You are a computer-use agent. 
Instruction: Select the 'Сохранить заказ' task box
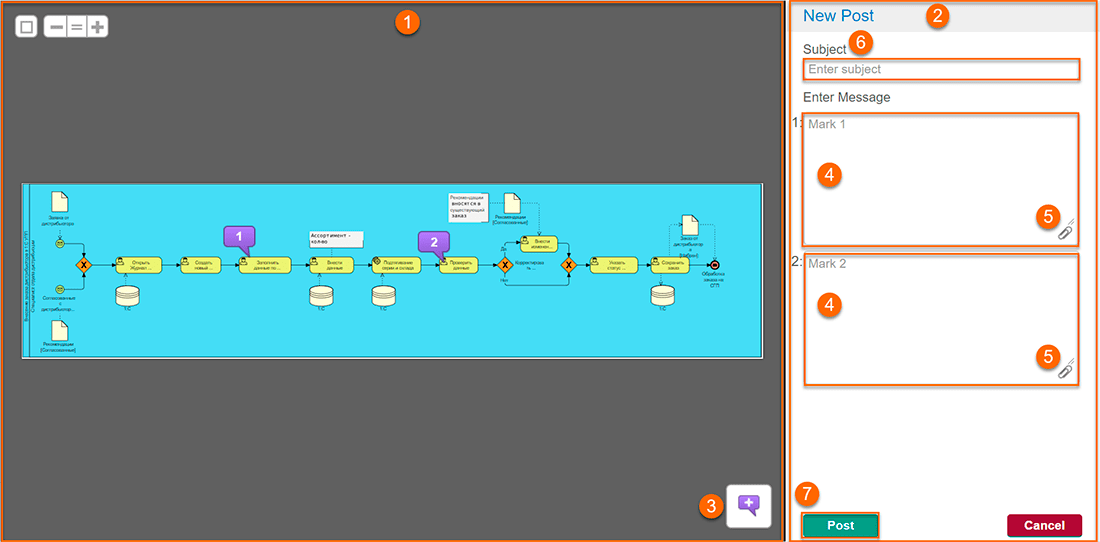[x=670, y=265]
